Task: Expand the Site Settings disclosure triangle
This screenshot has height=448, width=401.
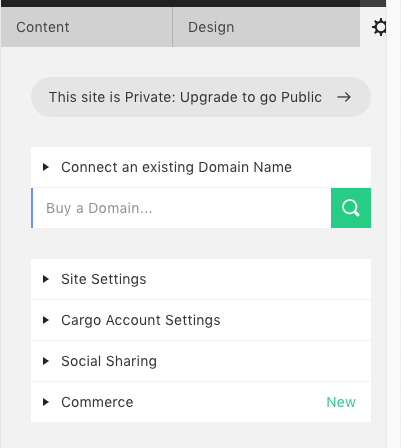Action: click(46, 279)
